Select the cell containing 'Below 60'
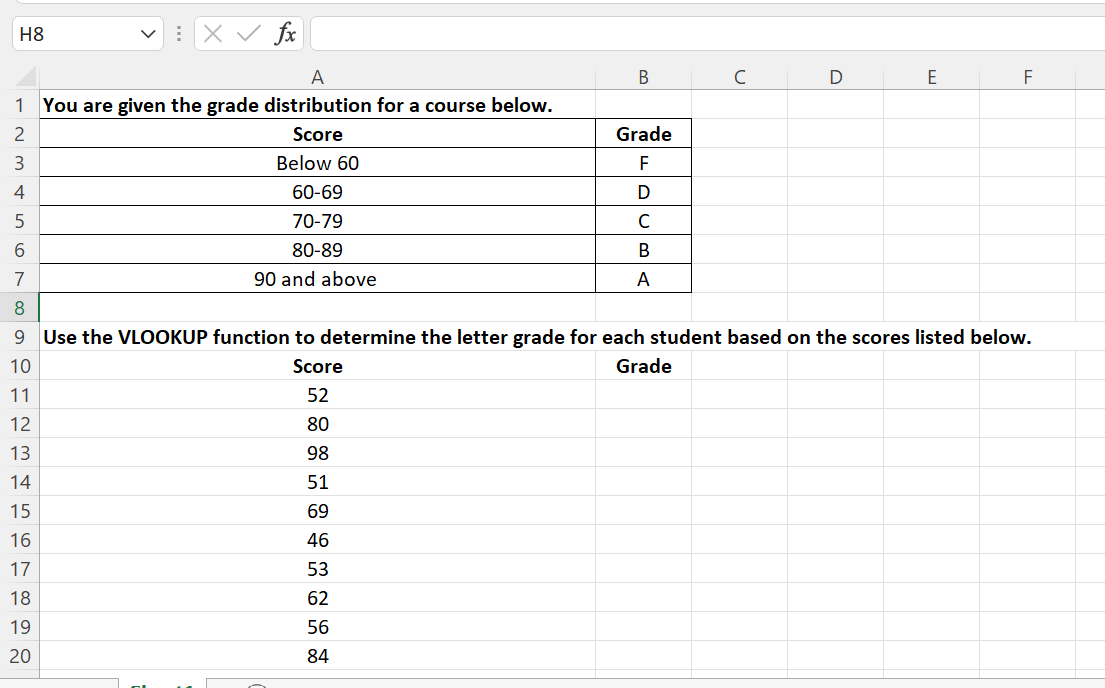Viewport: 1105px width, 688px height. click(x=317, y=162)
